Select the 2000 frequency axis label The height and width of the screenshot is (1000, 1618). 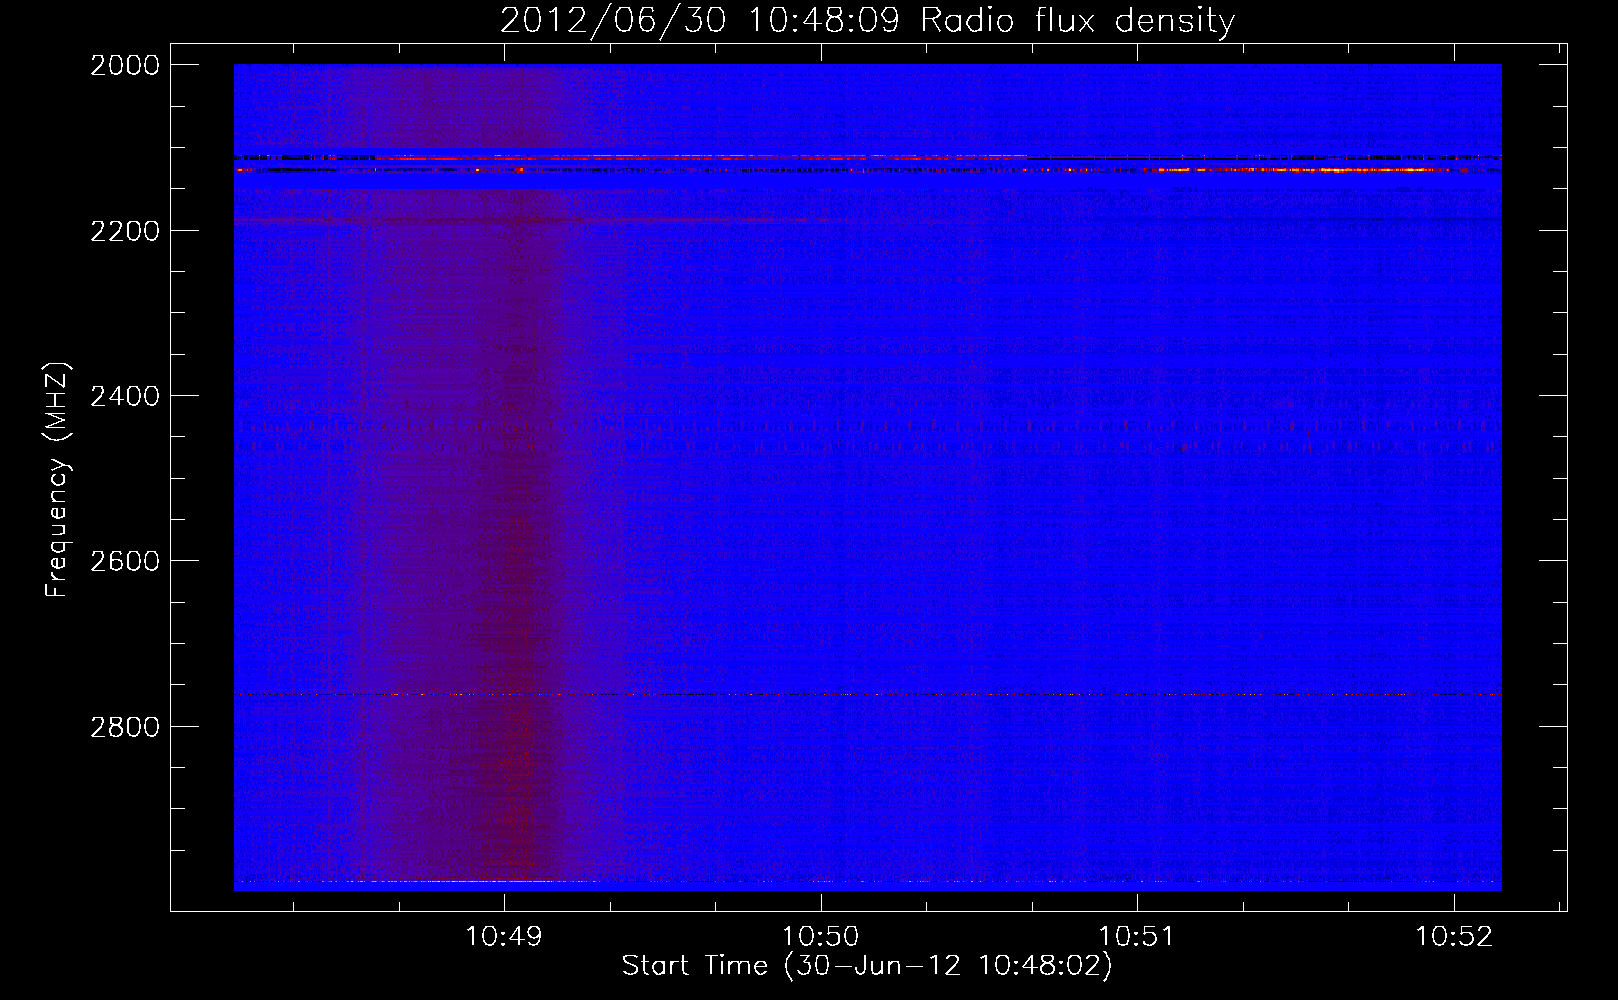click(x=125, y=65)
